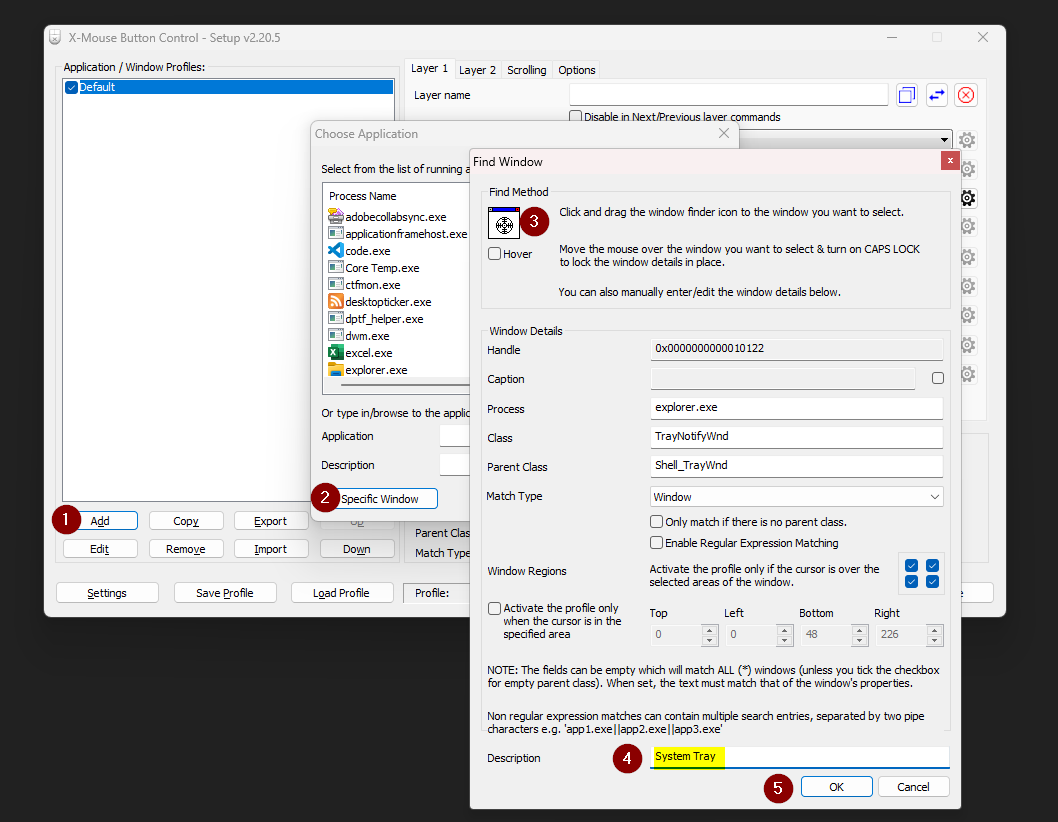Screen dimensions: 1058x822
Task: Enable Regular Expression Matching checkbox
Action: coord(656,543)
